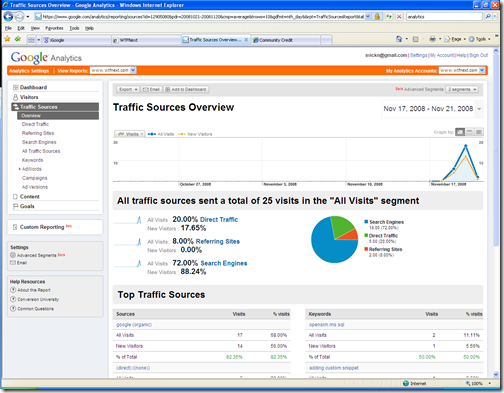Select the rightmost Graph by view toggle
The image size is (504, 393).
click(479, 132)
